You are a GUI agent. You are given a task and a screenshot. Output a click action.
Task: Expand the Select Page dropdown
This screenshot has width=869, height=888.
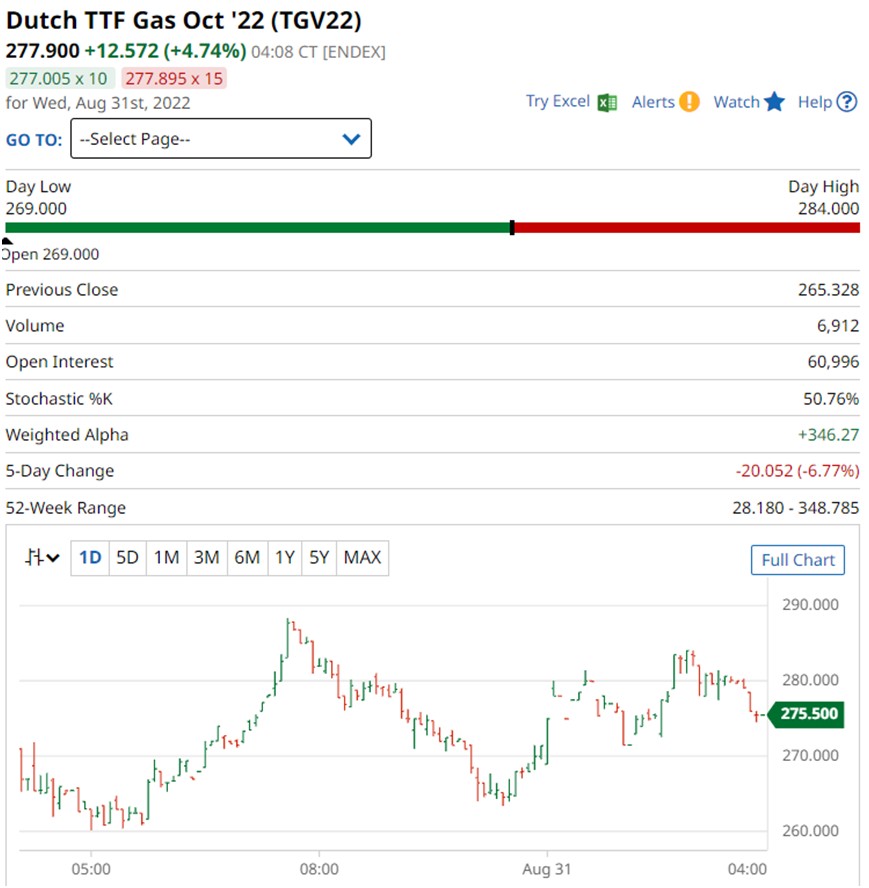click(220, 139)
